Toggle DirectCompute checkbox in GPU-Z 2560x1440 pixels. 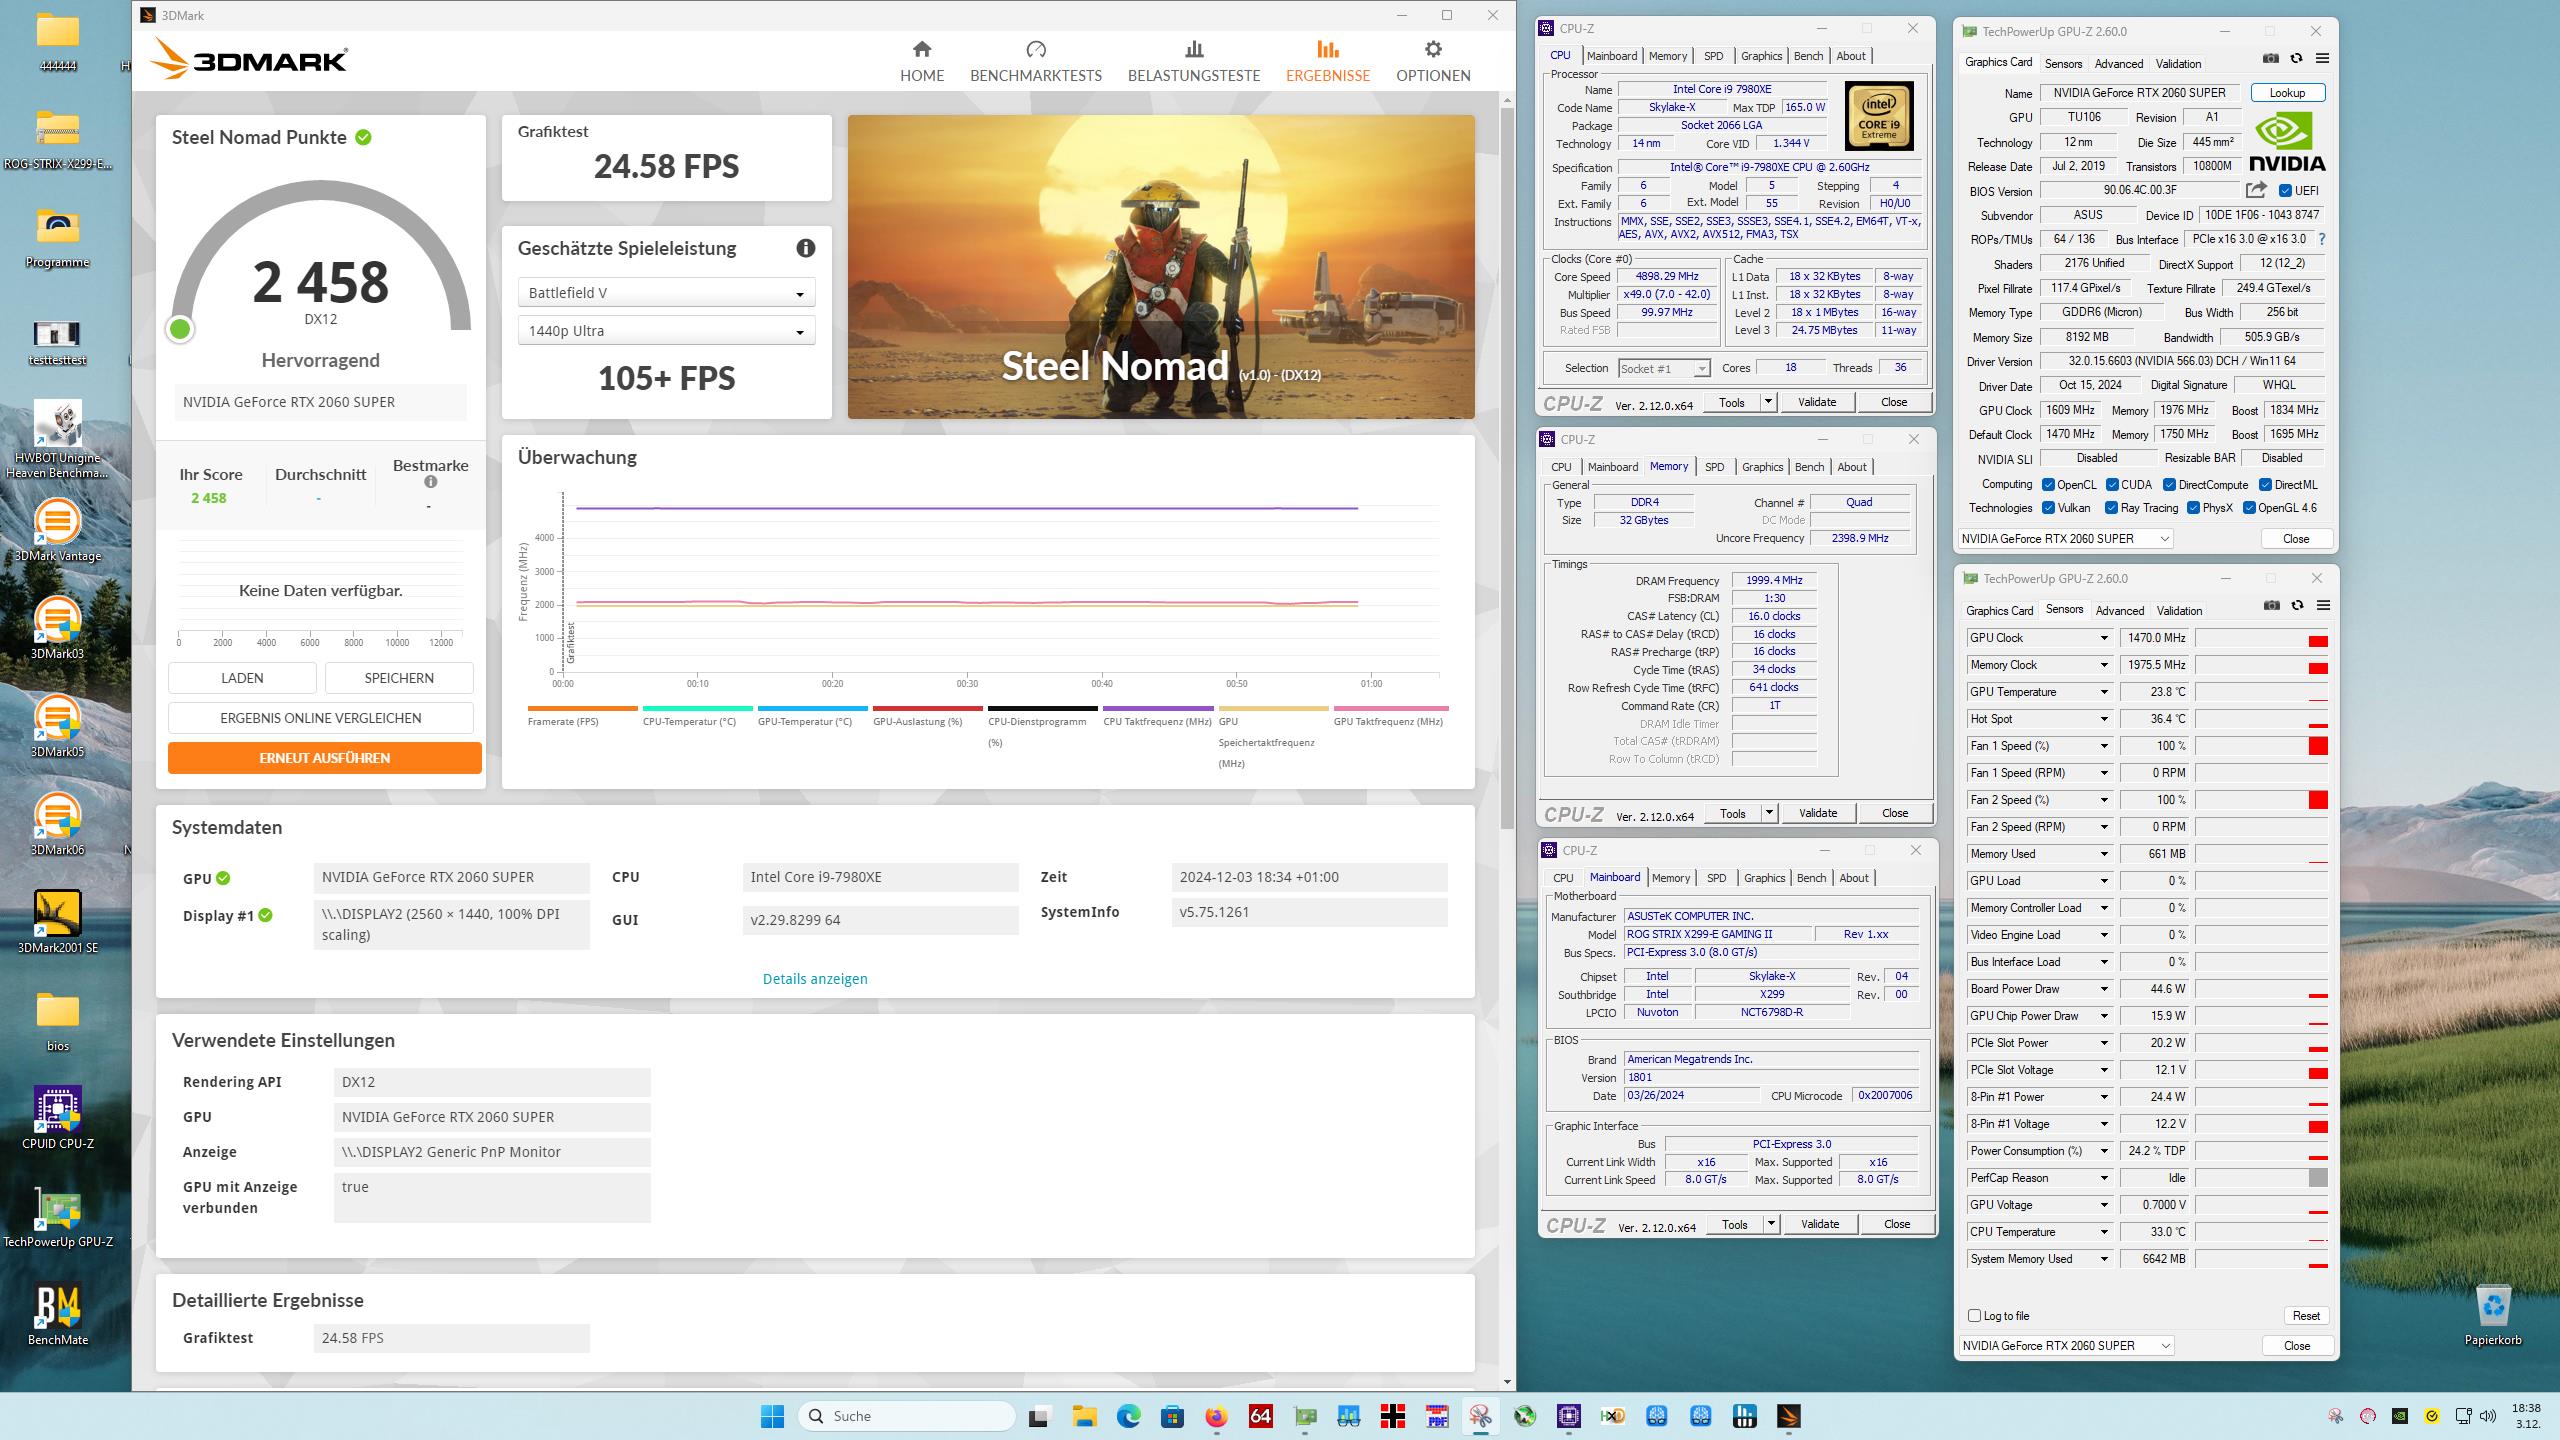coord(2169,484)
